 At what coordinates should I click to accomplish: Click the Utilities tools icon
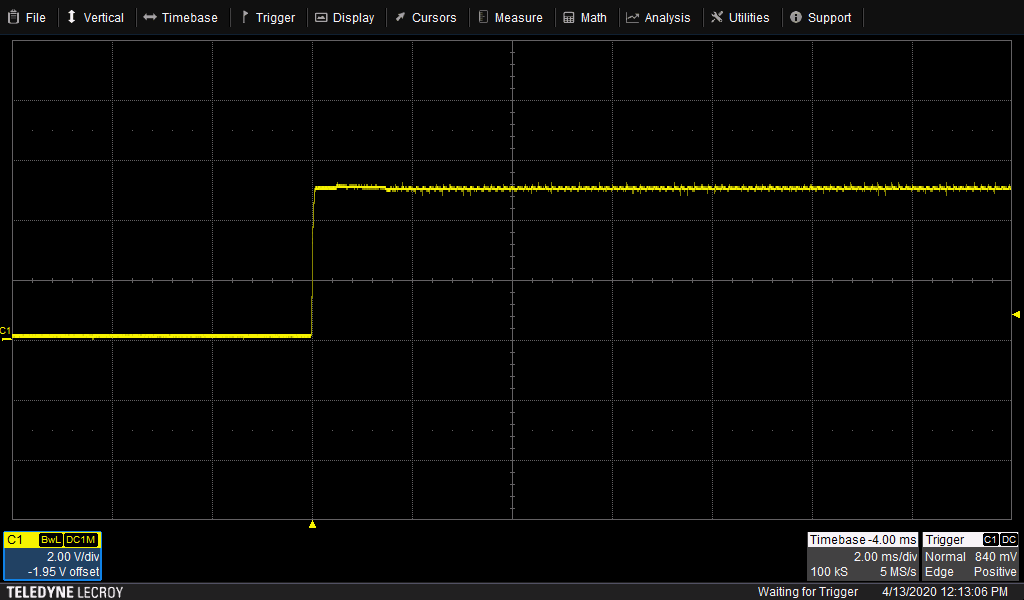click(x=717, y=17)
